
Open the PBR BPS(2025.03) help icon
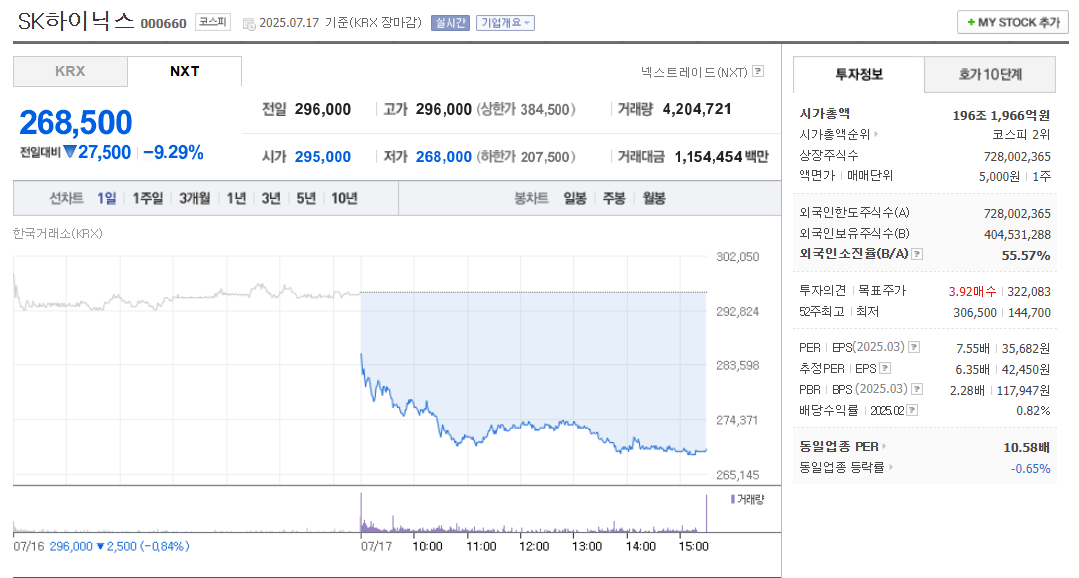click(x=917, y=389)
